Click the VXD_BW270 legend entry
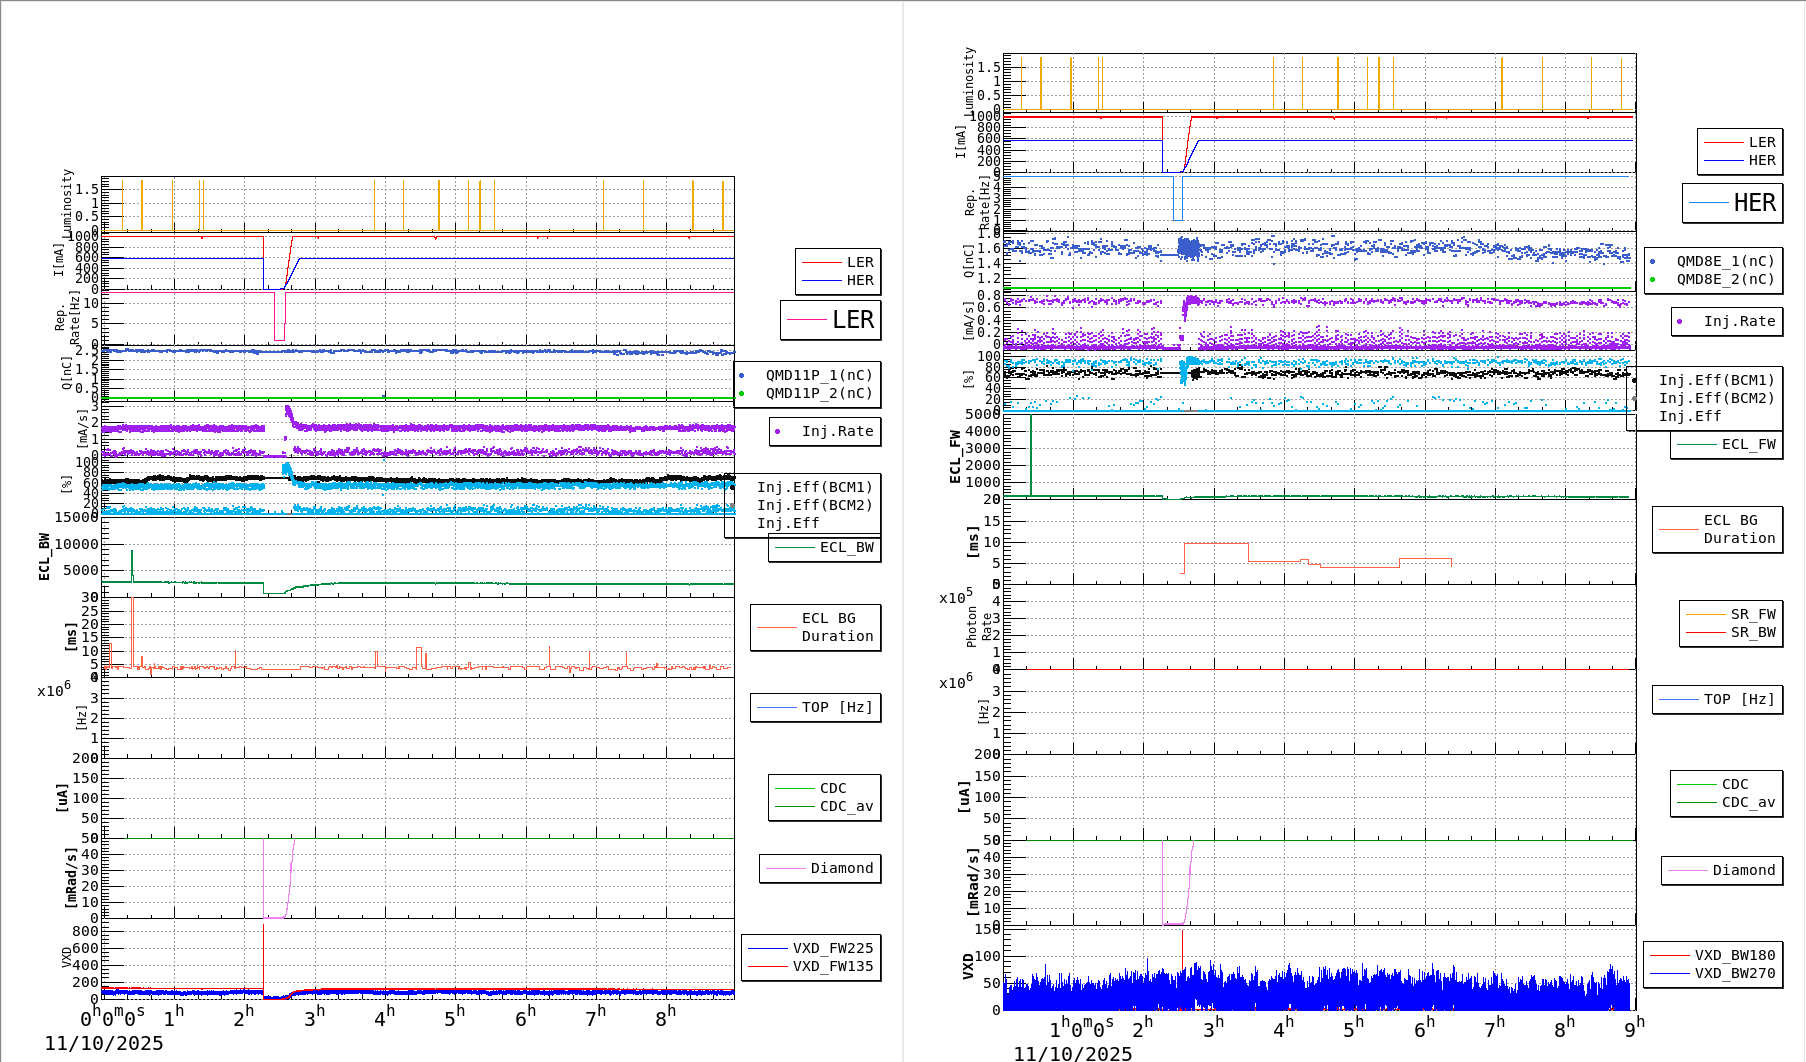Screen dimensions: 1806x1062 click(1734, 973)
